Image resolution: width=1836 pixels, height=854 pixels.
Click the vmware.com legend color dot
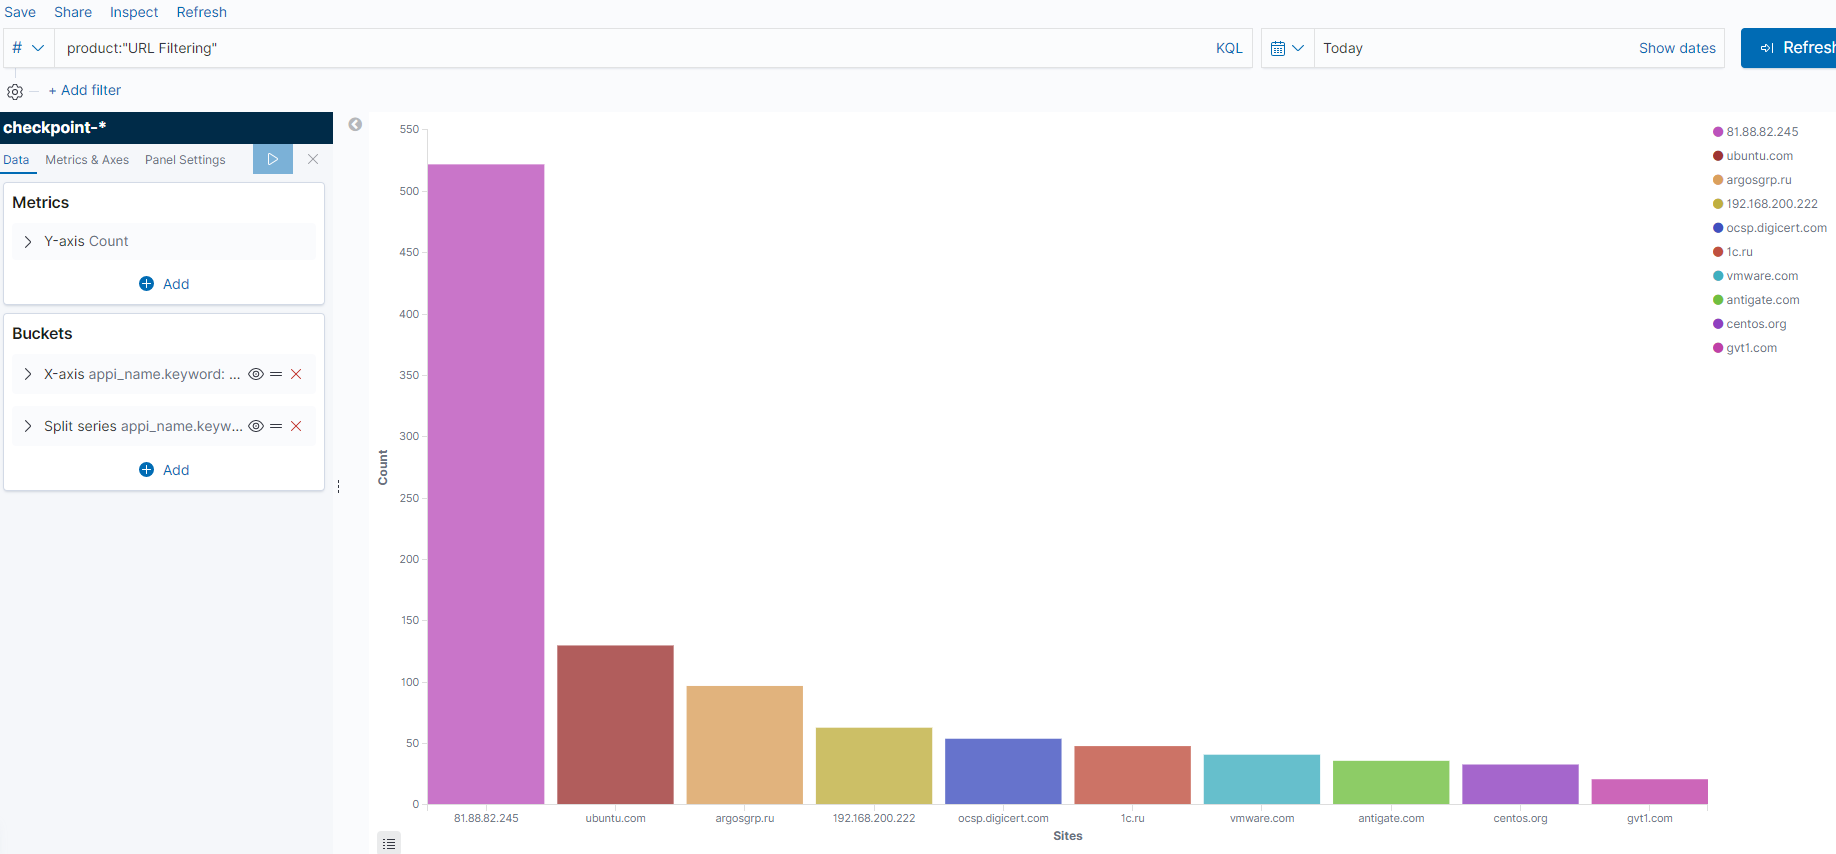click(x=1718, y=276)
